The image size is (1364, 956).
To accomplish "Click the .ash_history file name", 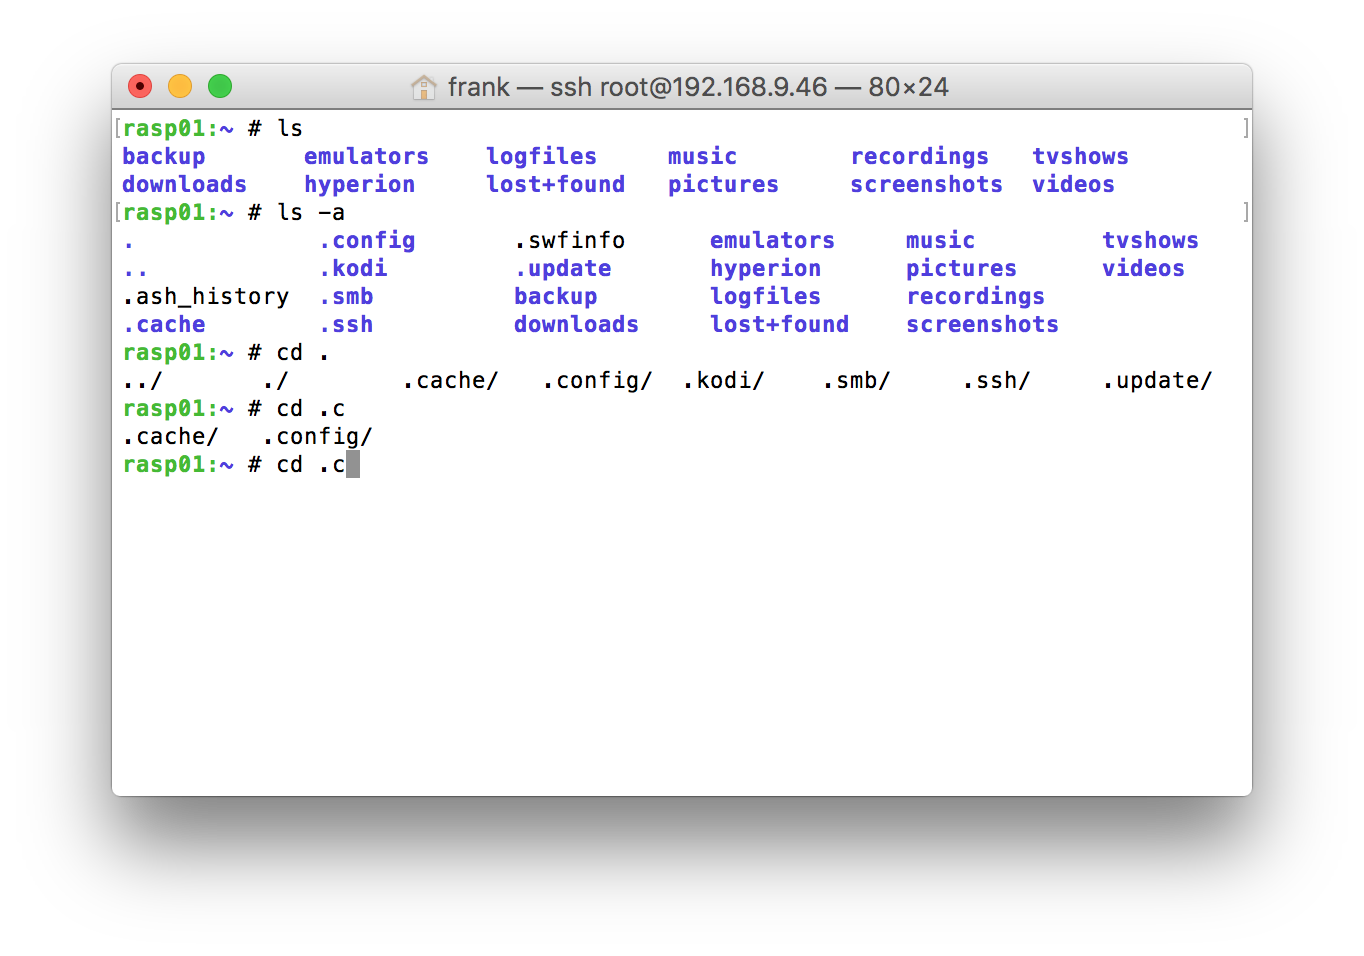I will click(x=206, y=297).
